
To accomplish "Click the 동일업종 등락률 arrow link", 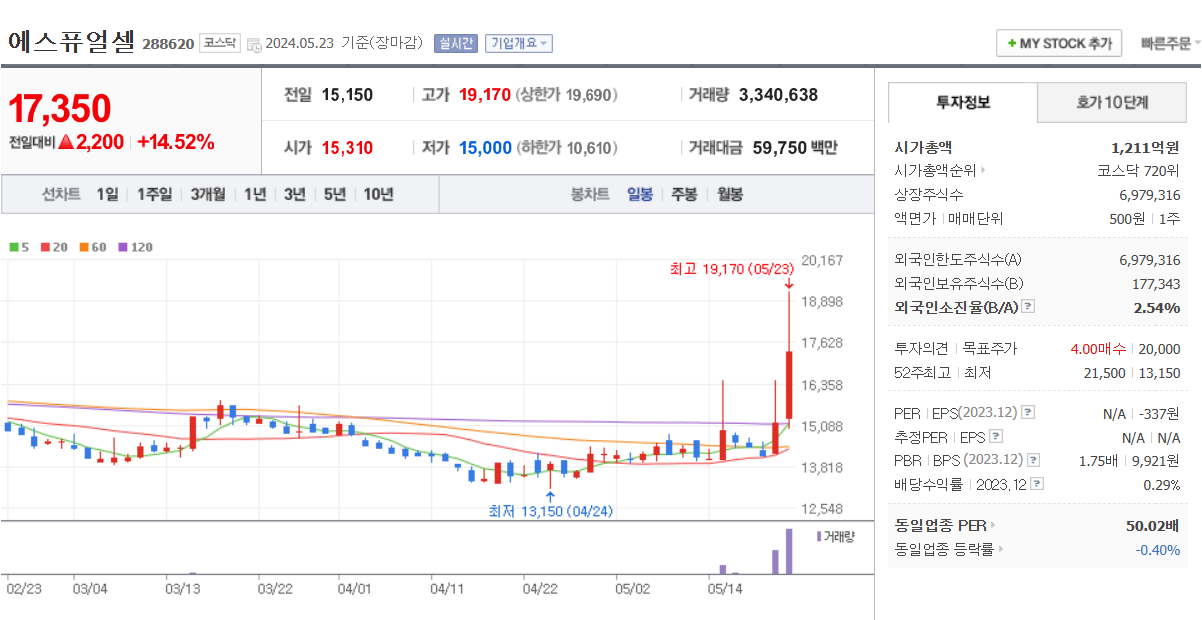I will click(x=1001, y=550).
